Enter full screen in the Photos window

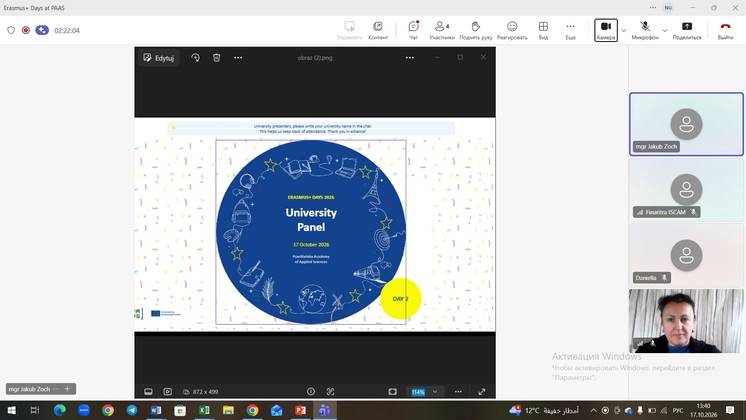pyautogui.click(x=482, y=391)
